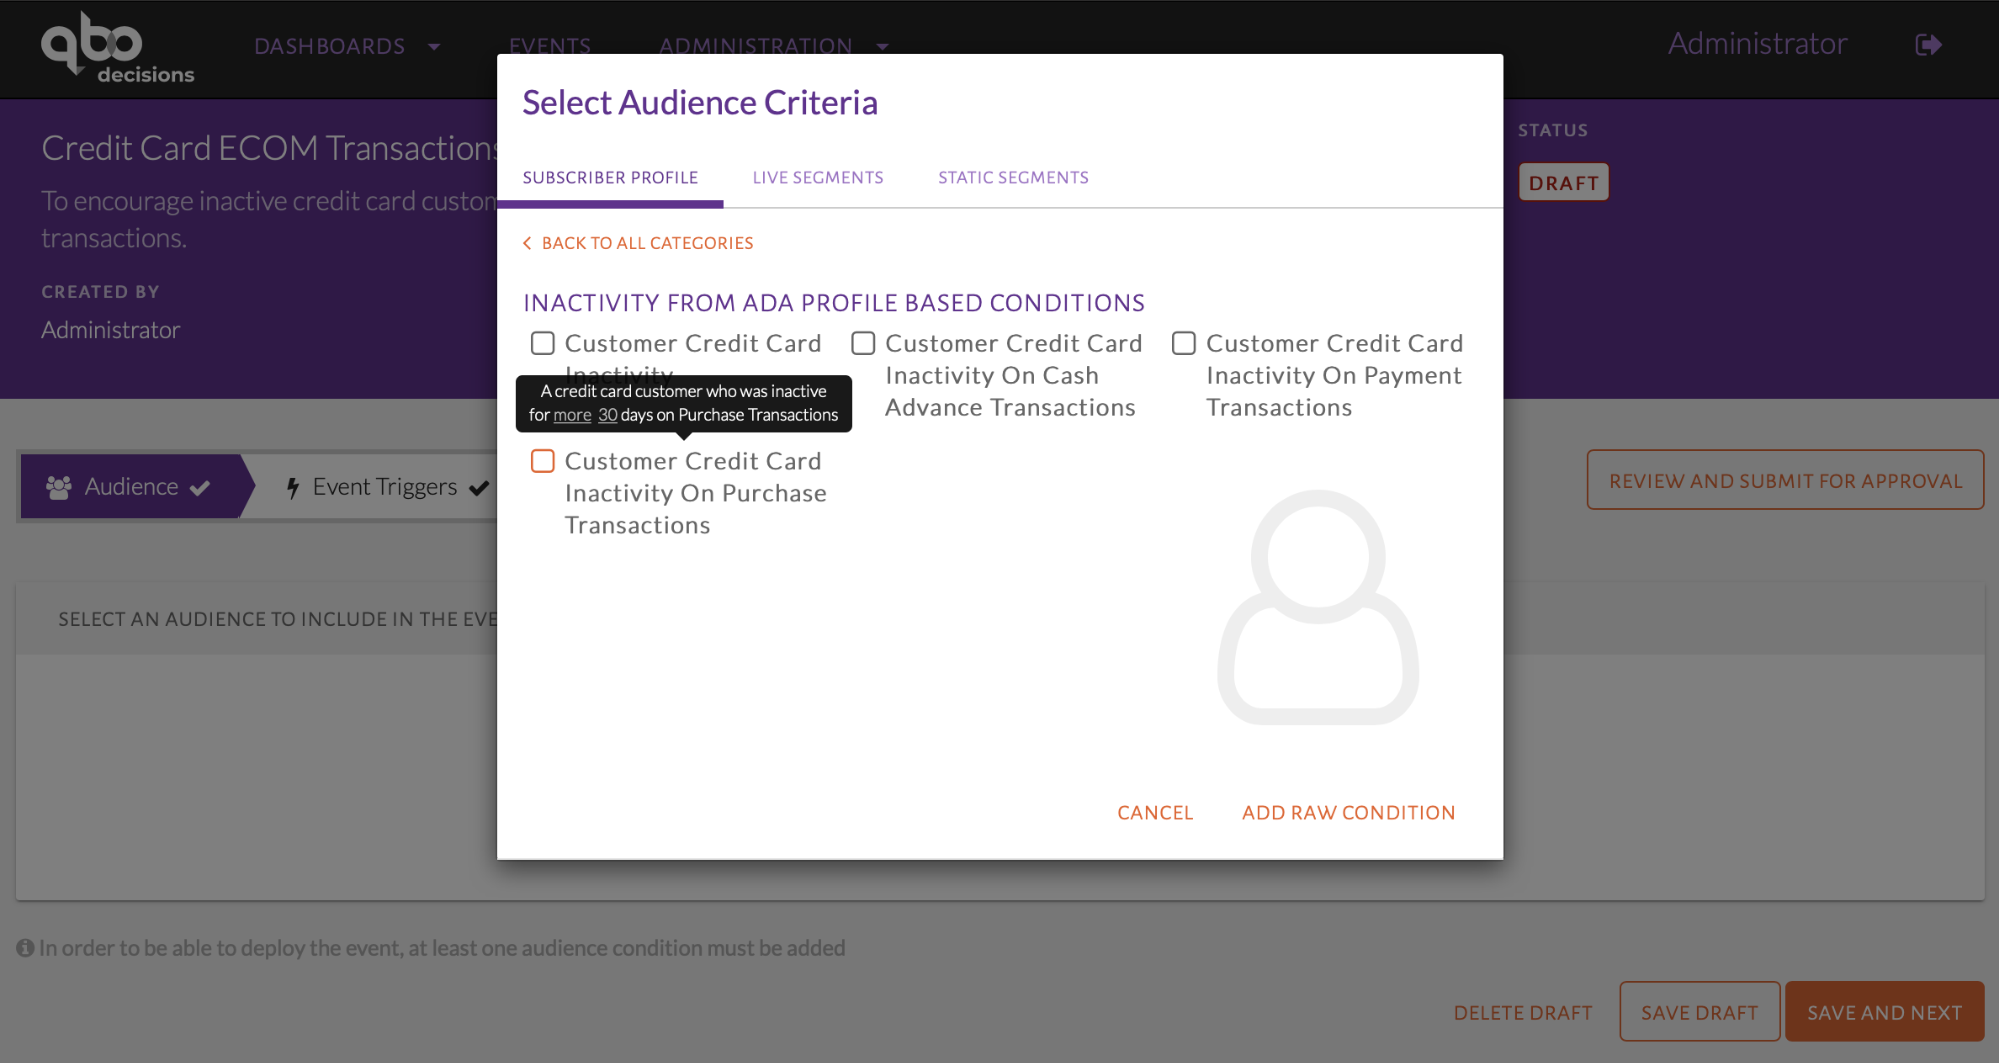Check Inactivity On Purchase Transactions checkbox
Image resolution: width=1999 pixels, height=1064 pixels.
pyautogui.click(x=542, y=461)
